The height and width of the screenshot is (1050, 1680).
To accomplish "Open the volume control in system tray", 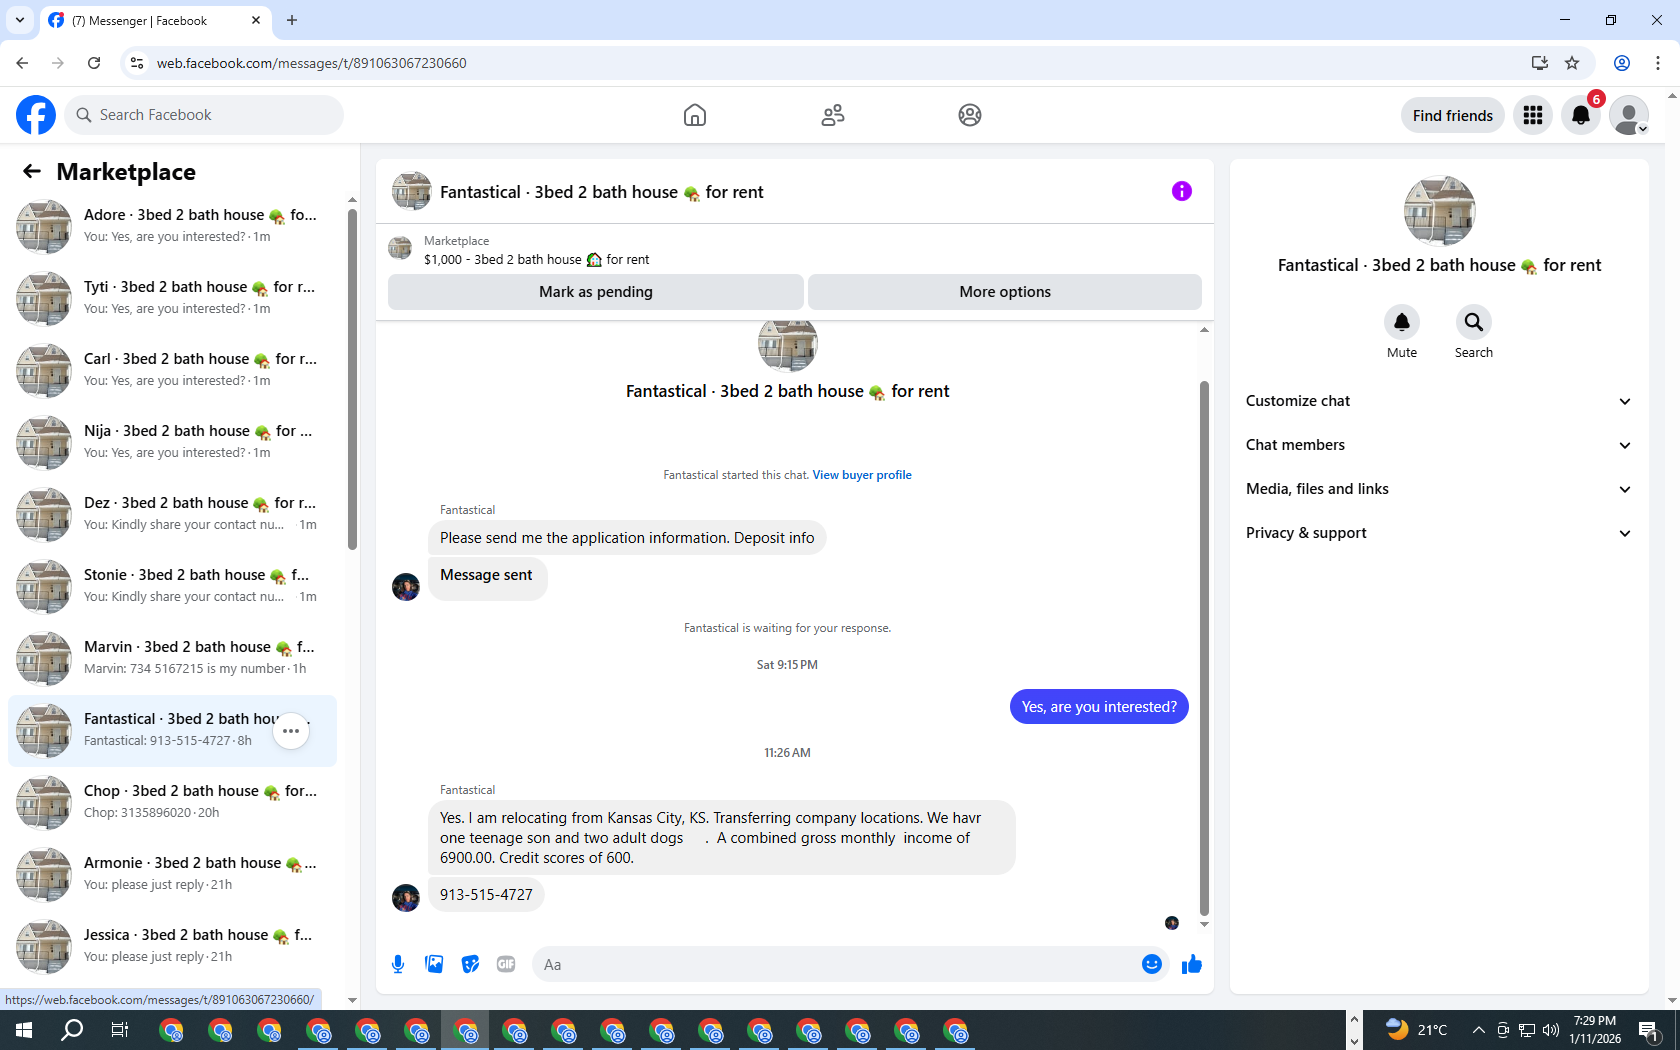I will coord(1551,1030).
